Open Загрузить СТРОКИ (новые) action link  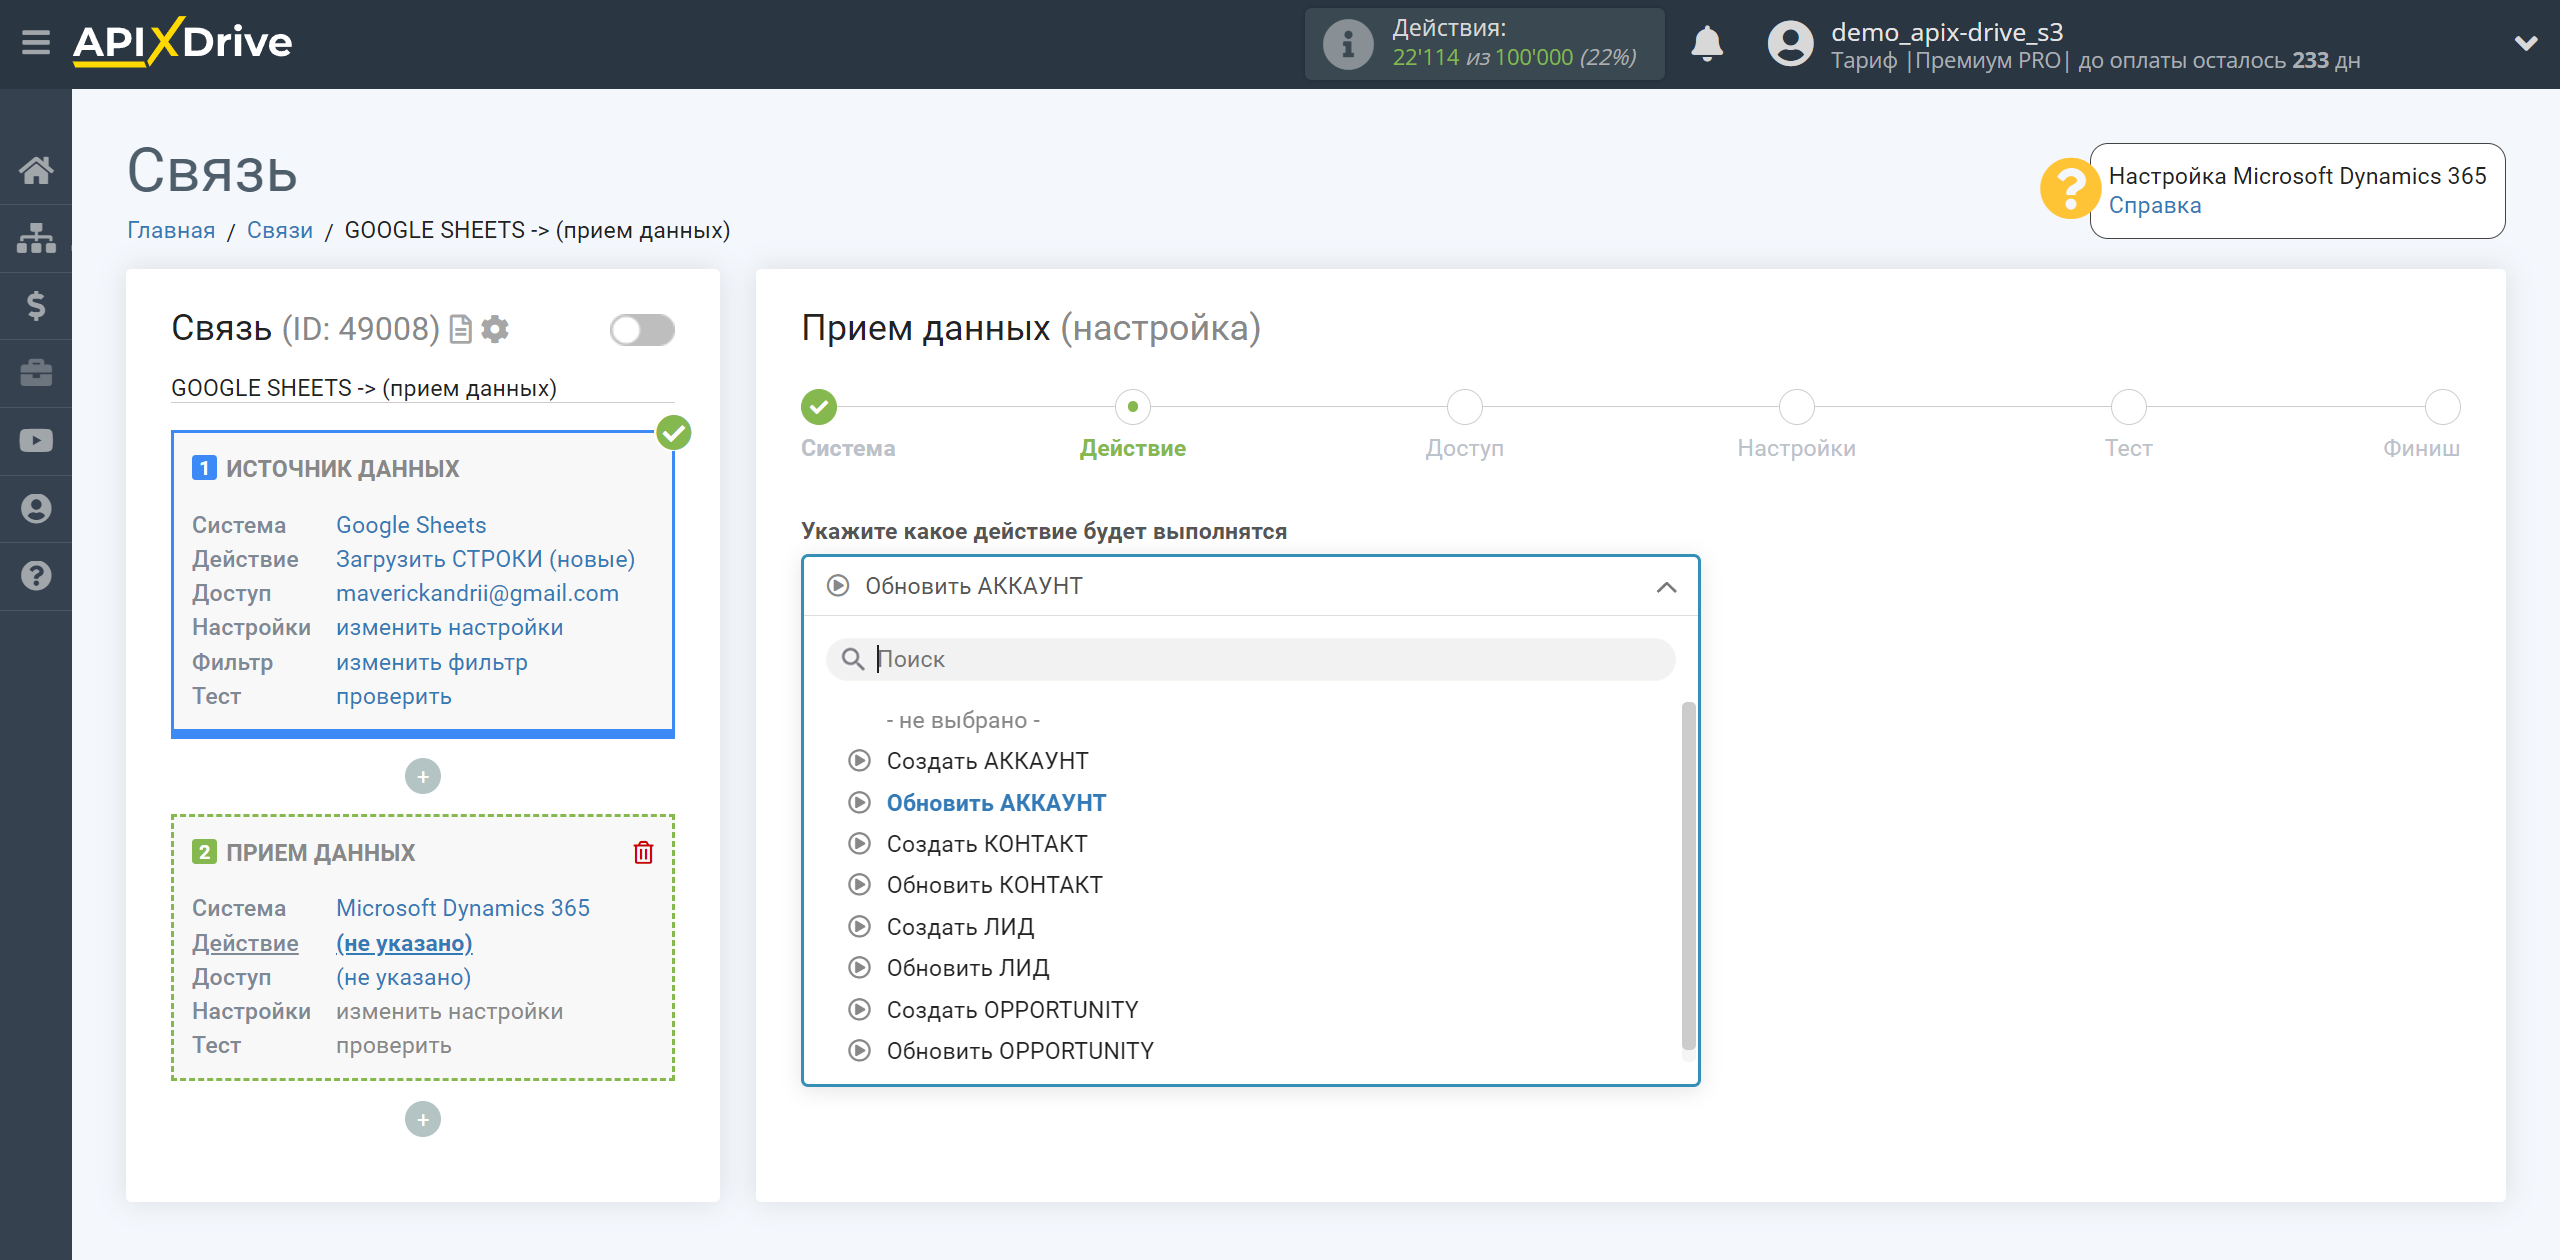pyautogui.click(x=485, y=559)
